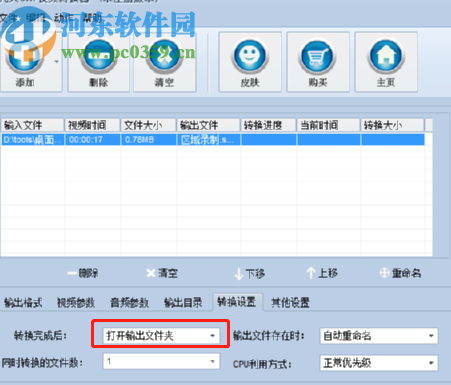Open the 皮肤 (Skin) smiley icon

coord(250,62)
